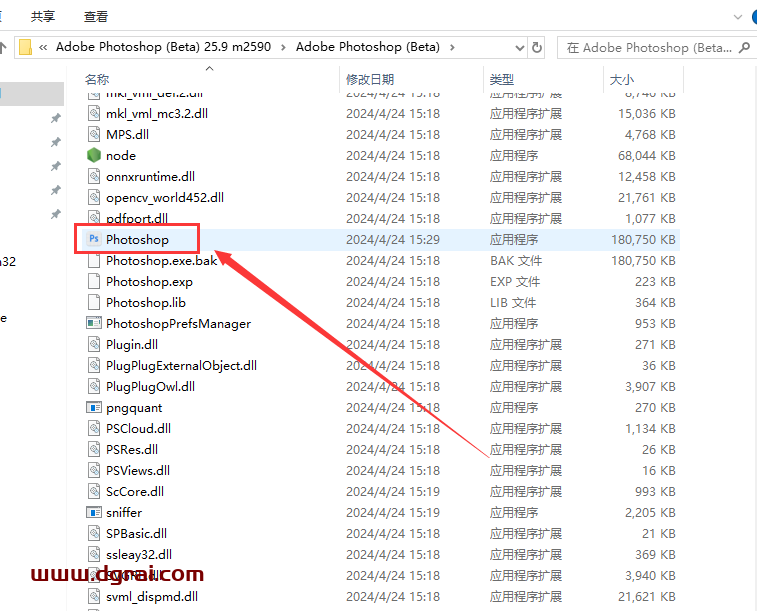Click the file name opencv_world452.dll
The height and width of the screenshot is (611, 757).
165,197
